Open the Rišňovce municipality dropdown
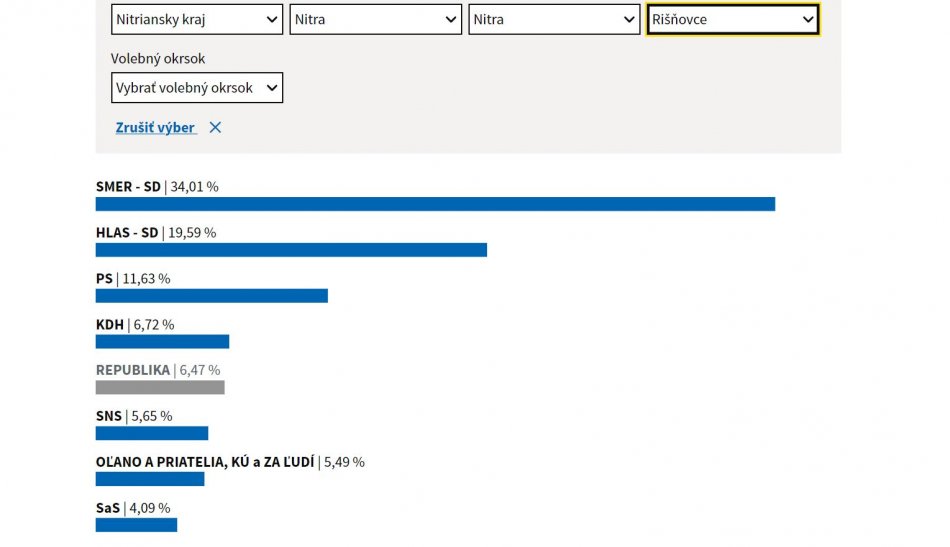 pyautogui.click(x=733, y=19)
